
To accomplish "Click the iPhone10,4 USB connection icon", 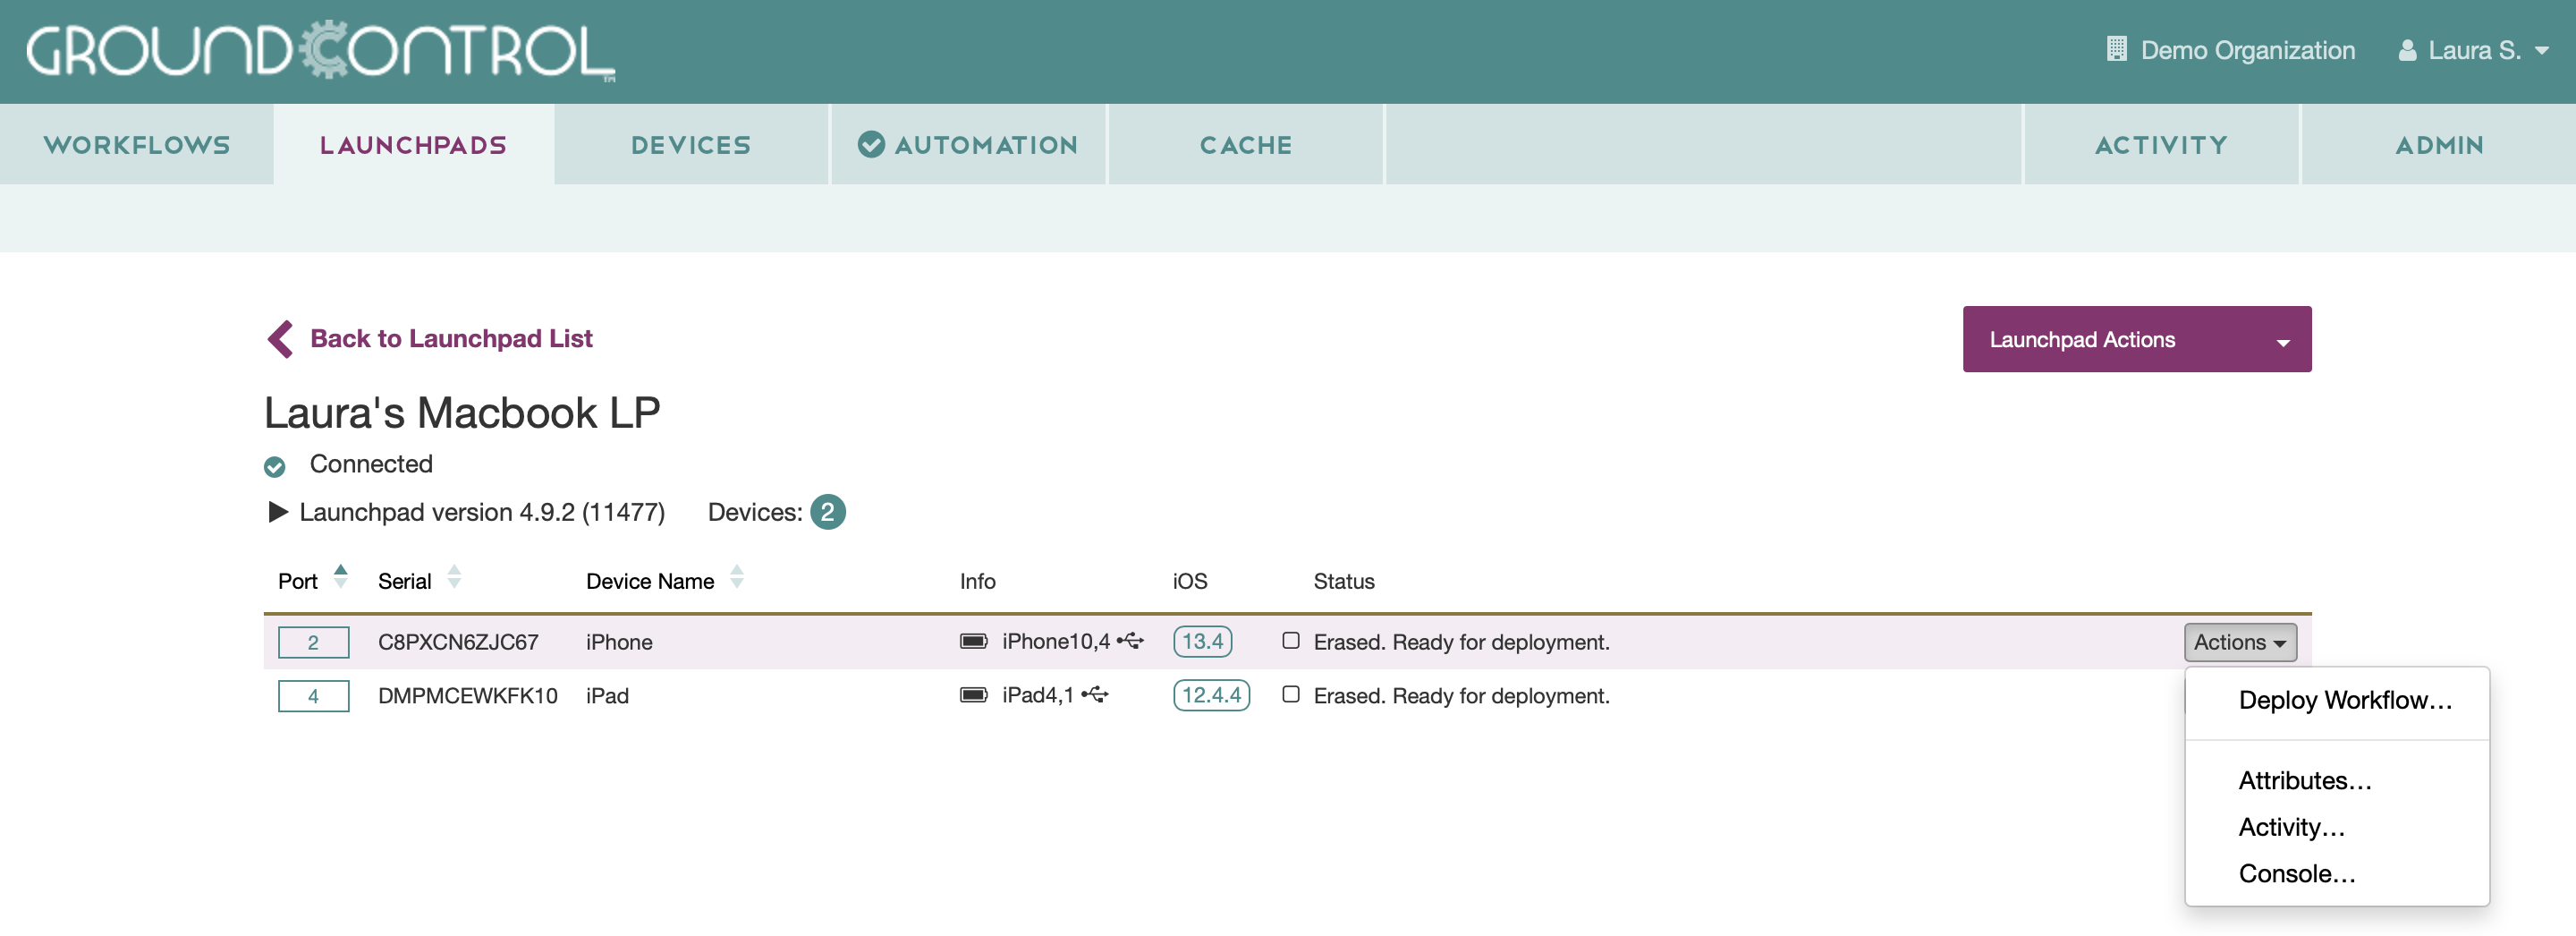I will [1130, 641].
